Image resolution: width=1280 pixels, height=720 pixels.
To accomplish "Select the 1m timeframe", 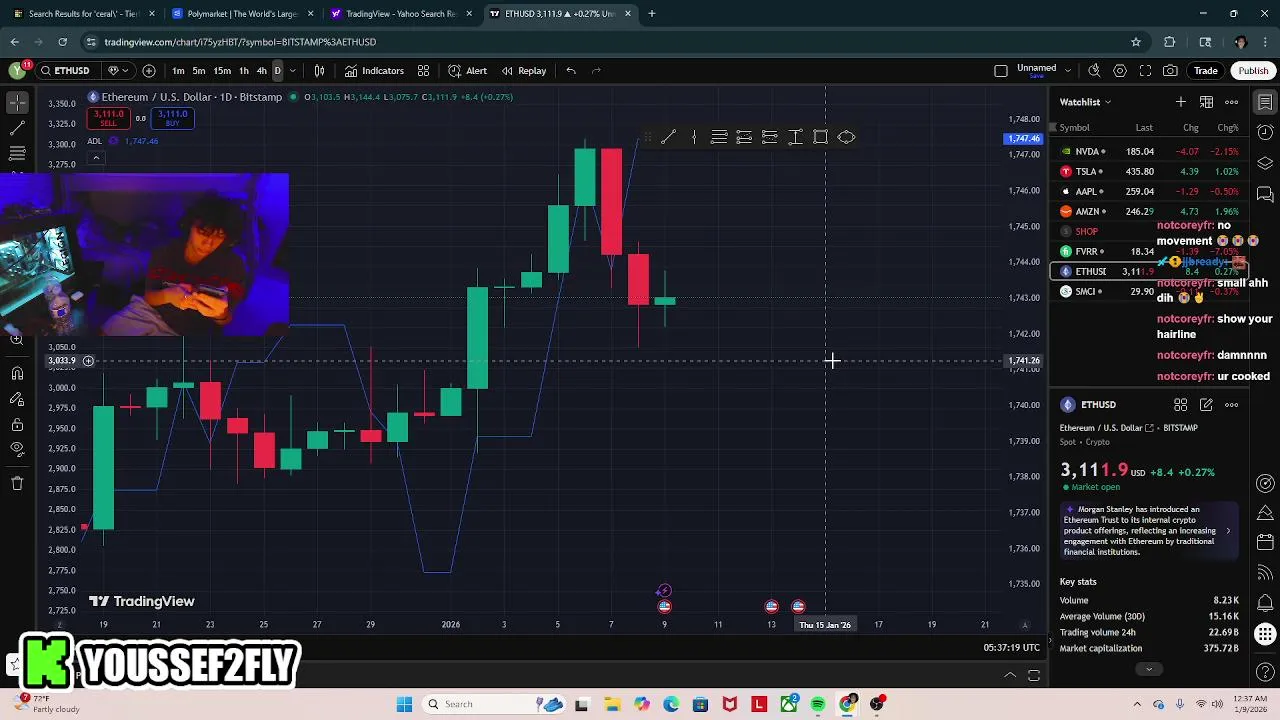I will 178,71.
